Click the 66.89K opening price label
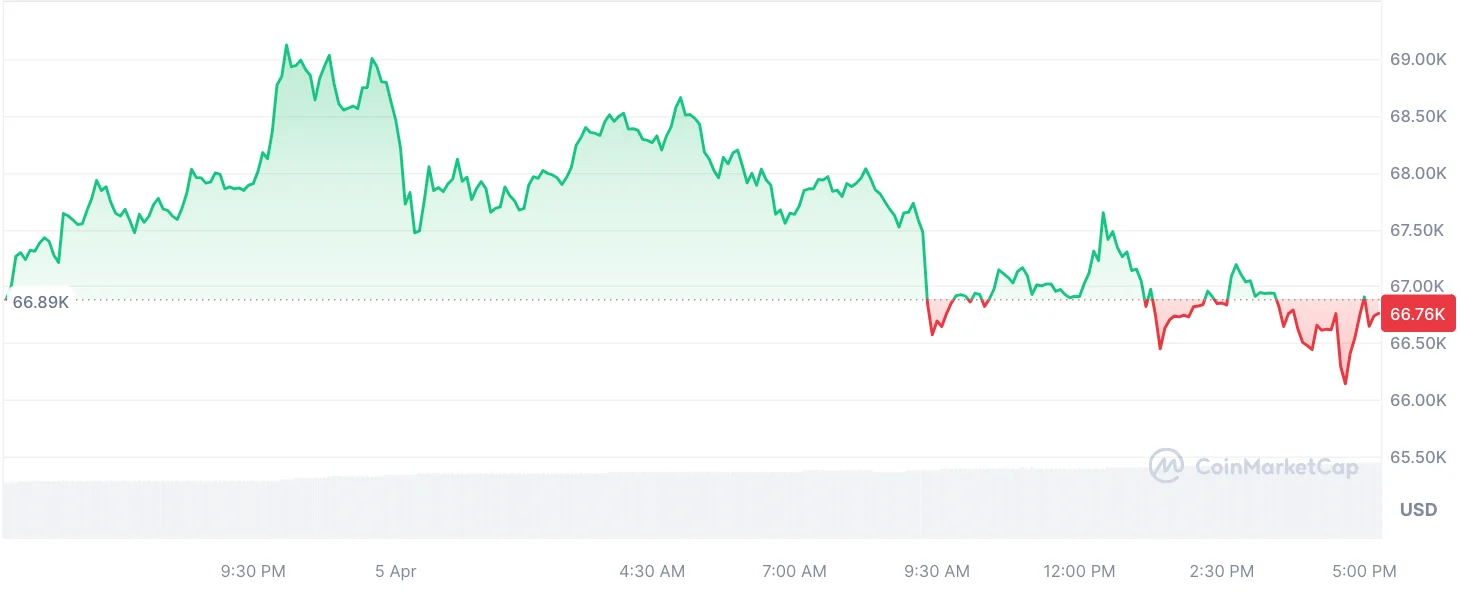1460x592 pixels. 40,302
